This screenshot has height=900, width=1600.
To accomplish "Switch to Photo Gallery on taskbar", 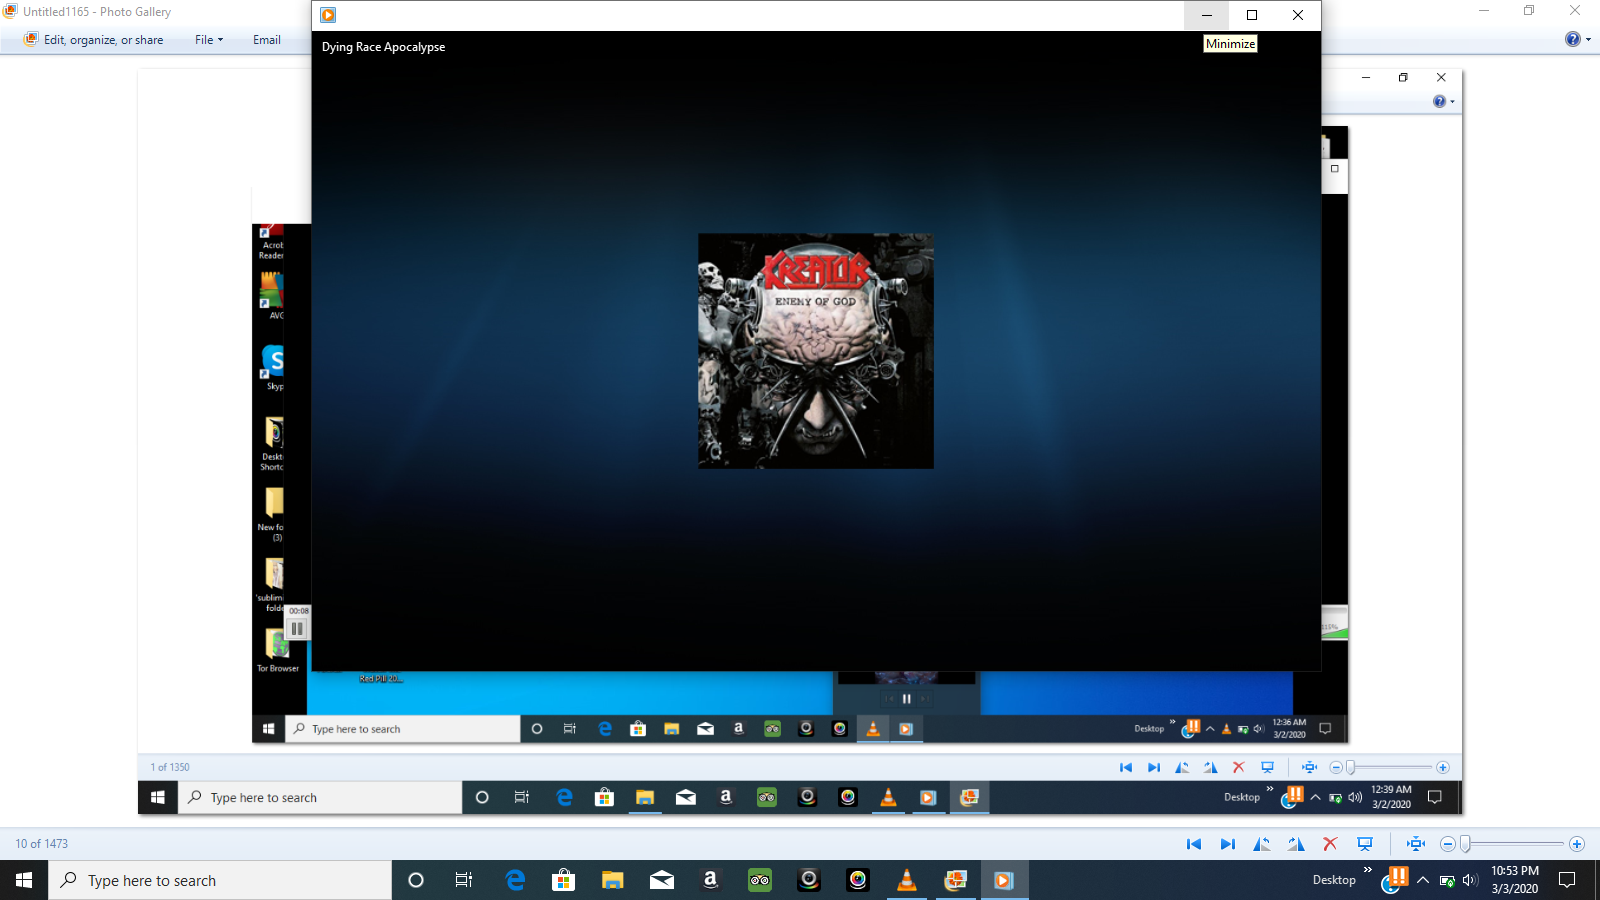I will [956, 880].
